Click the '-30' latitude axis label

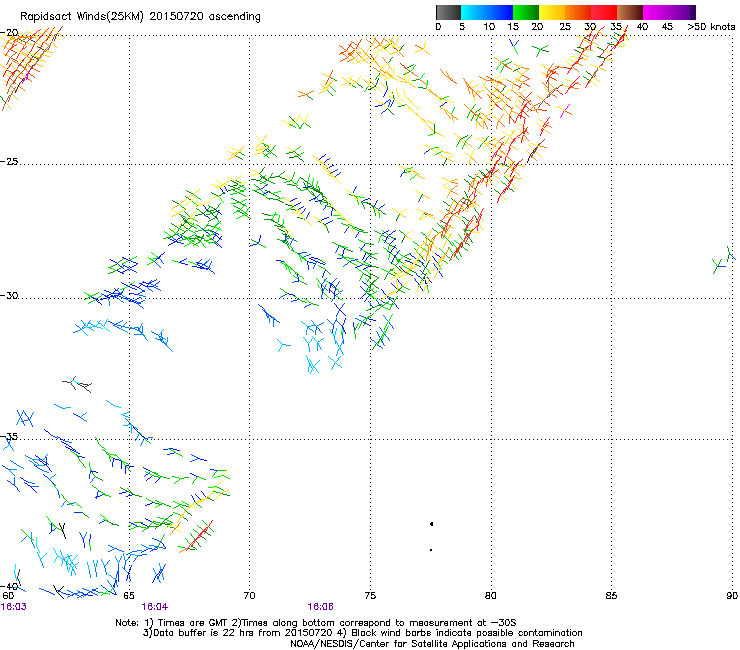click(x=9, y=295)
